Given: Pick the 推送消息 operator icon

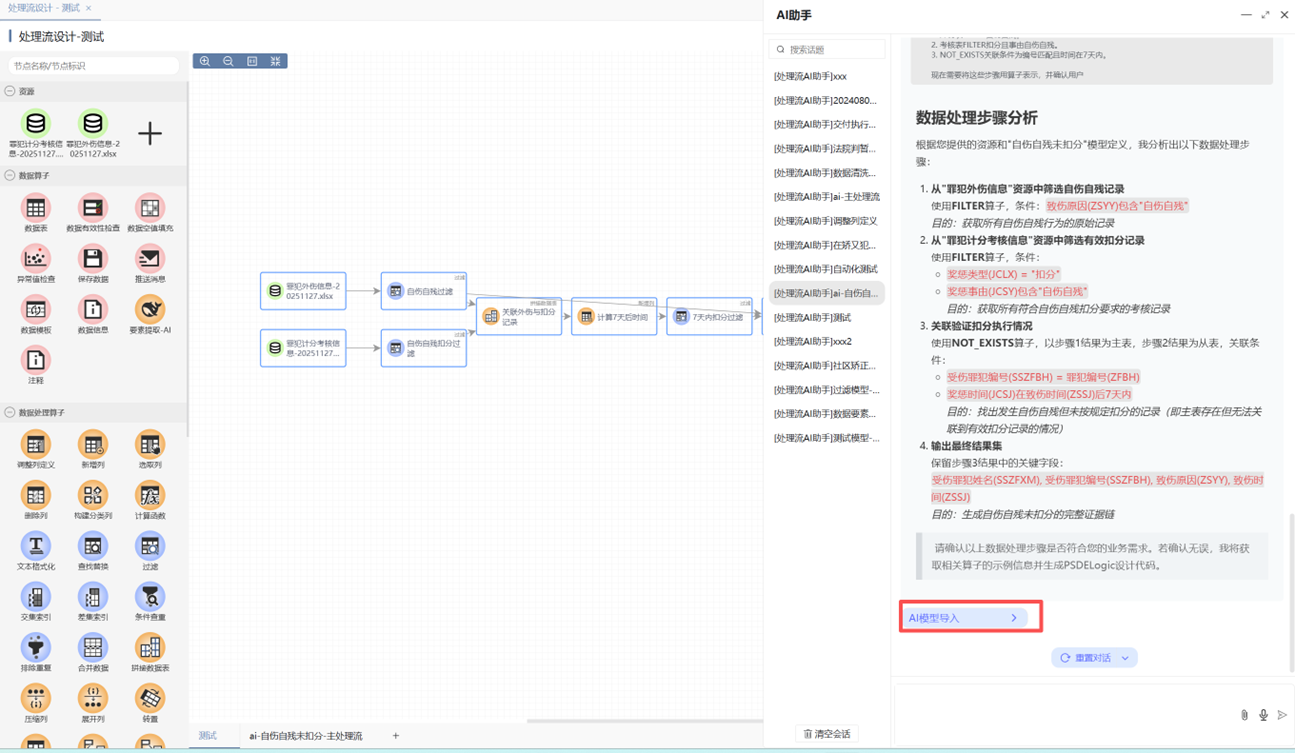Looking at the screenshot, I should pos(150,259).
